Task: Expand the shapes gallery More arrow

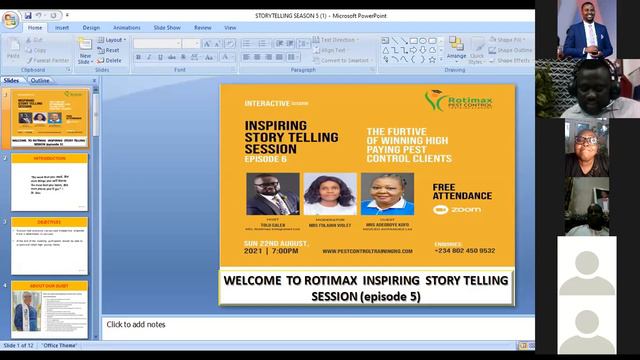Action: pyautogui.click(x=441, y=60)
